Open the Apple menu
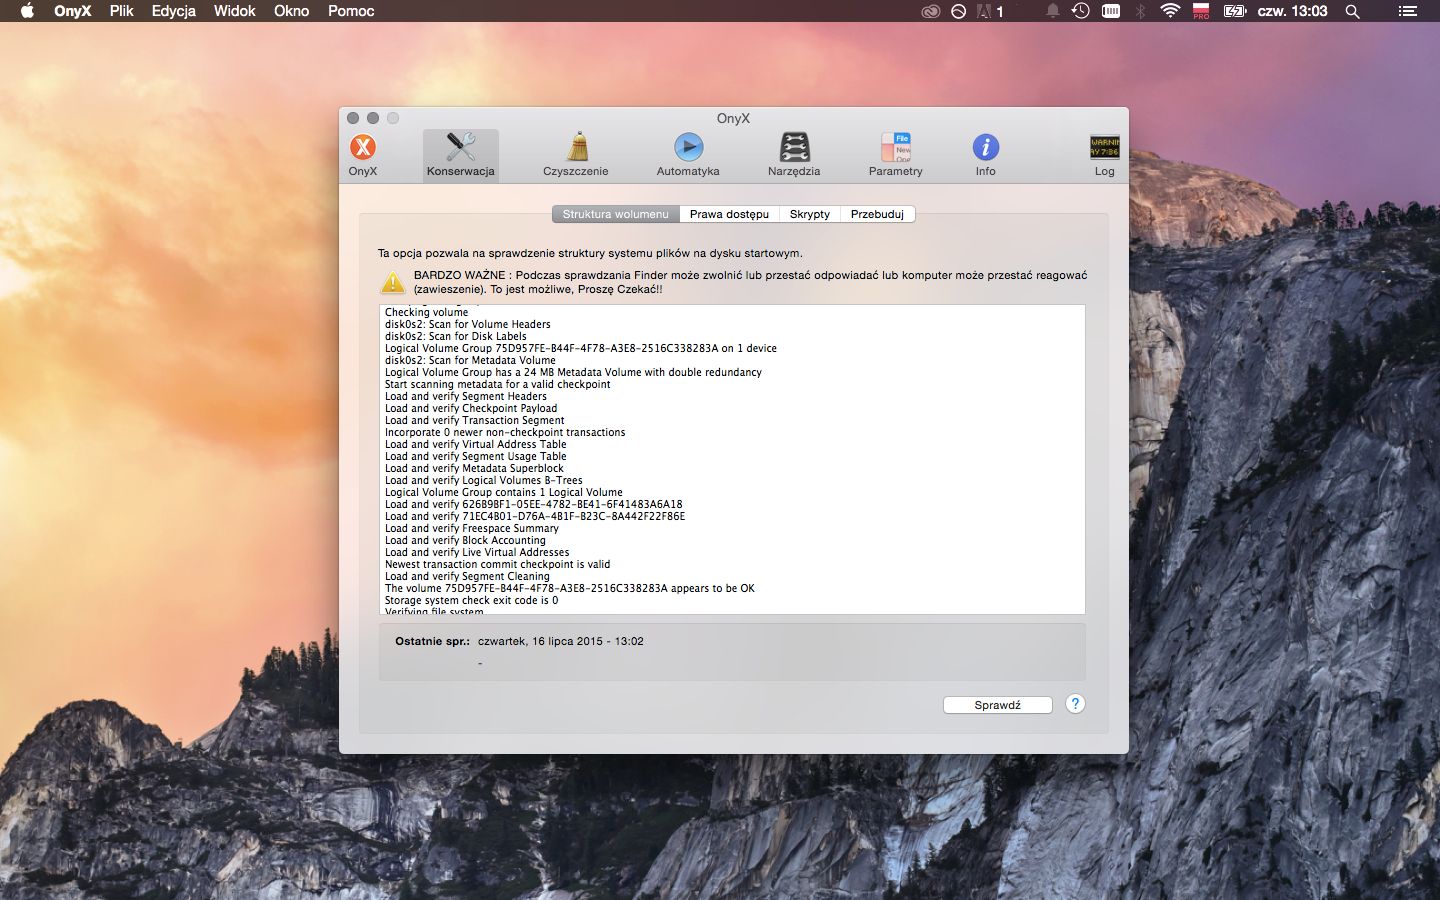Image resolution: width=1440 pixels, height=900 pixels. coord(27,11)
